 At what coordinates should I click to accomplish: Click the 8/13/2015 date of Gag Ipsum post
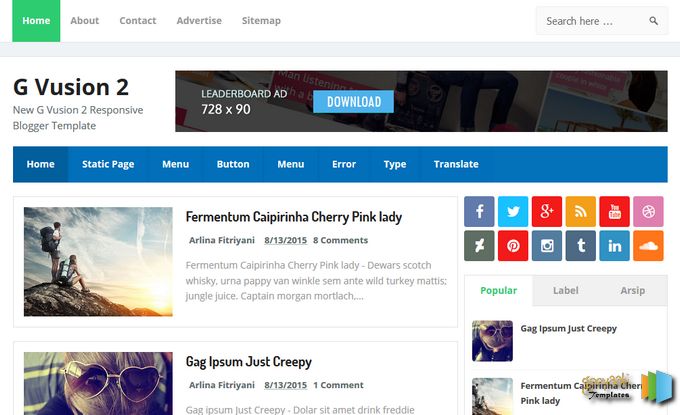tap(285, 385)
